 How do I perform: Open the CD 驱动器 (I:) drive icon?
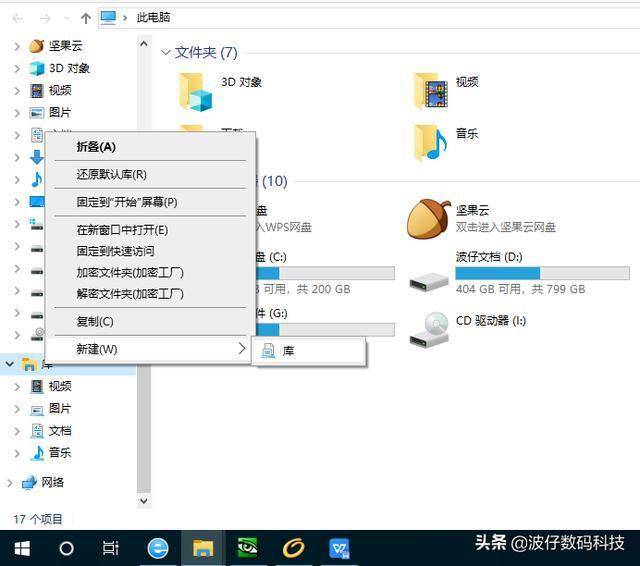[x=430, y=329]
